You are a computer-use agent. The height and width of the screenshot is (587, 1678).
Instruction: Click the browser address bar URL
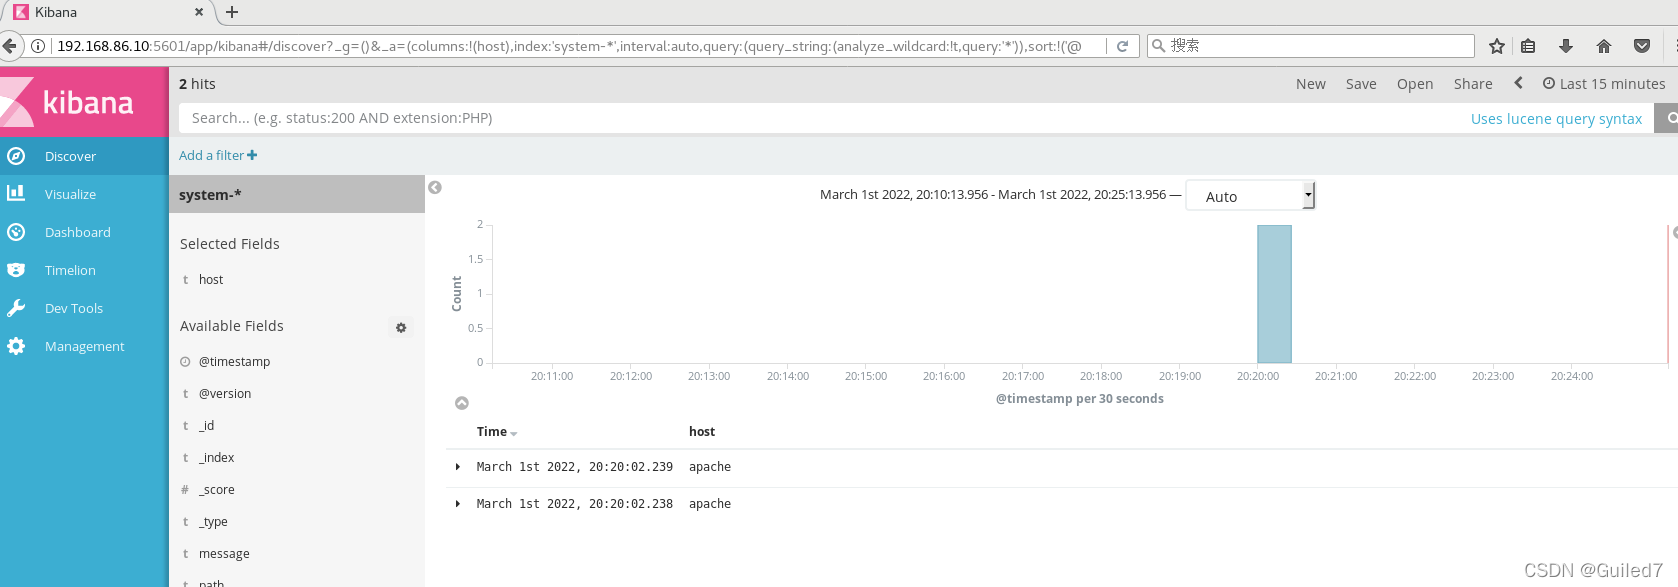tap(570, 46)
